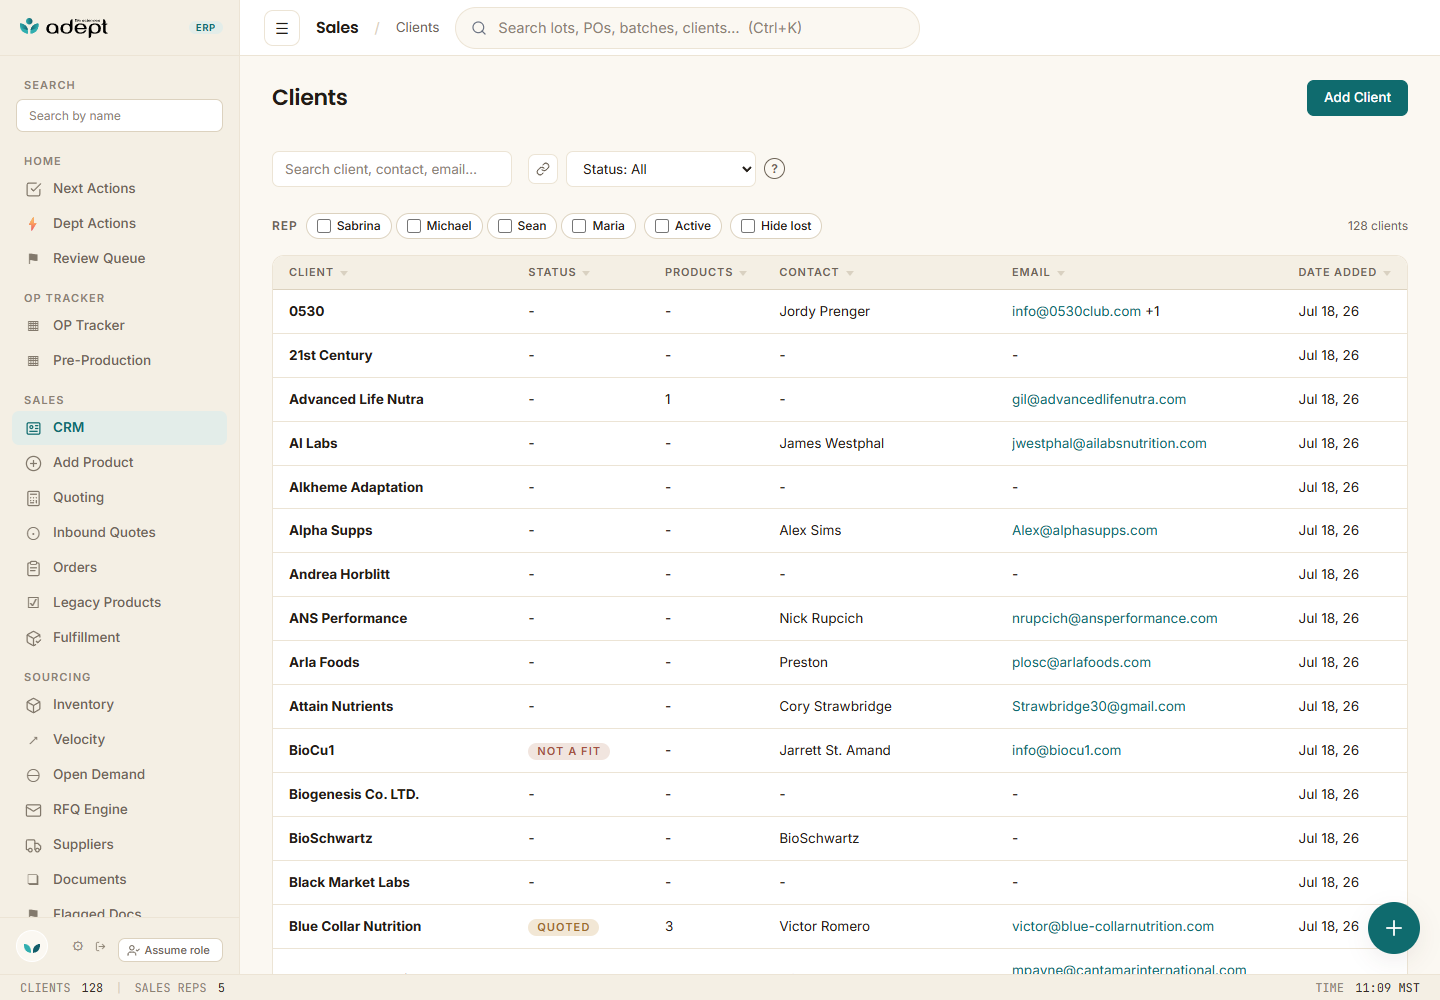
Task: Open Documents in the sidebar
Action: [x=120, y=880]
